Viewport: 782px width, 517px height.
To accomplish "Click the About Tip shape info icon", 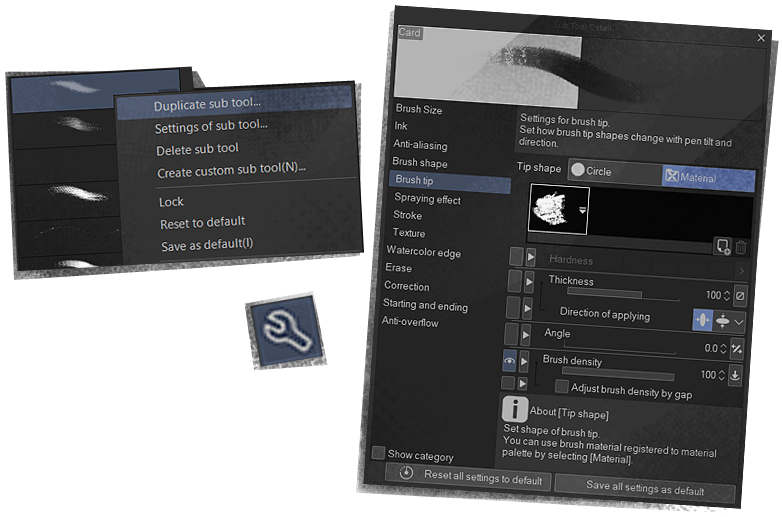I will tap(514, 409).
